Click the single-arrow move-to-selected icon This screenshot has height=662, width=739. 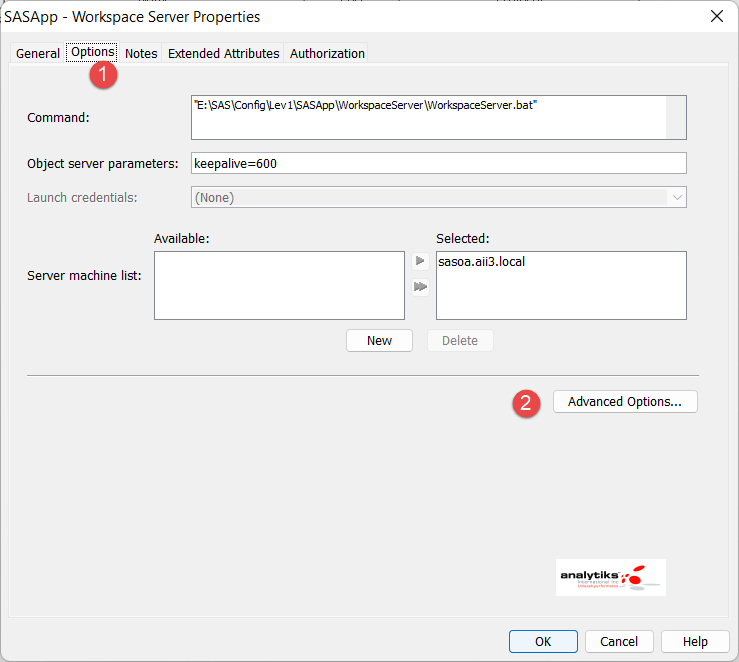(x=420, y=261)
